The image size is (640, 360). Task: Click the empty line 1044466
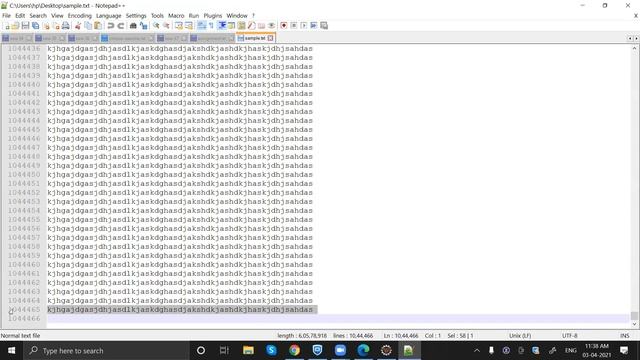tap(338, 318)
